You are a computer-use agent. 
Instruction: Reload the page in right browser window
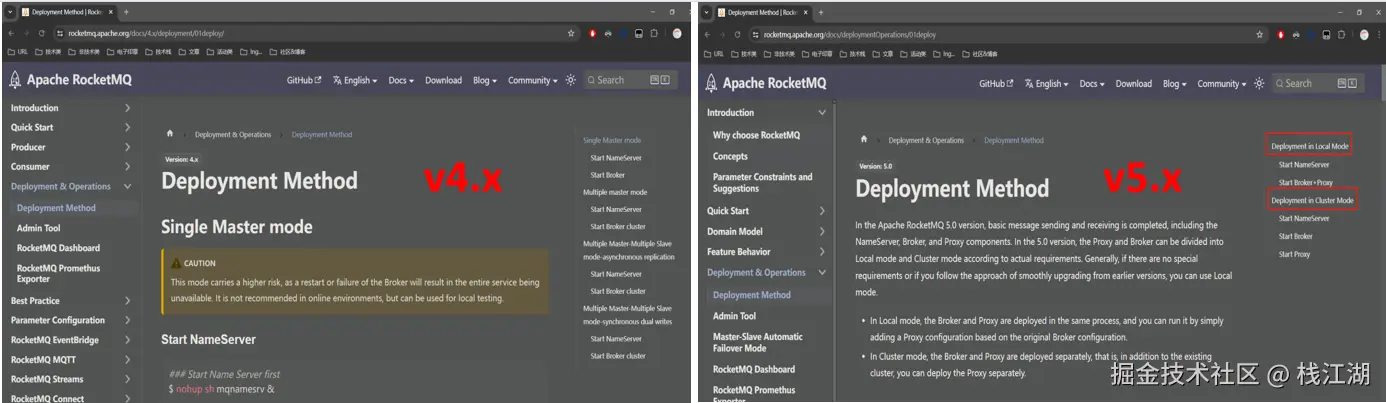(739, 34)
